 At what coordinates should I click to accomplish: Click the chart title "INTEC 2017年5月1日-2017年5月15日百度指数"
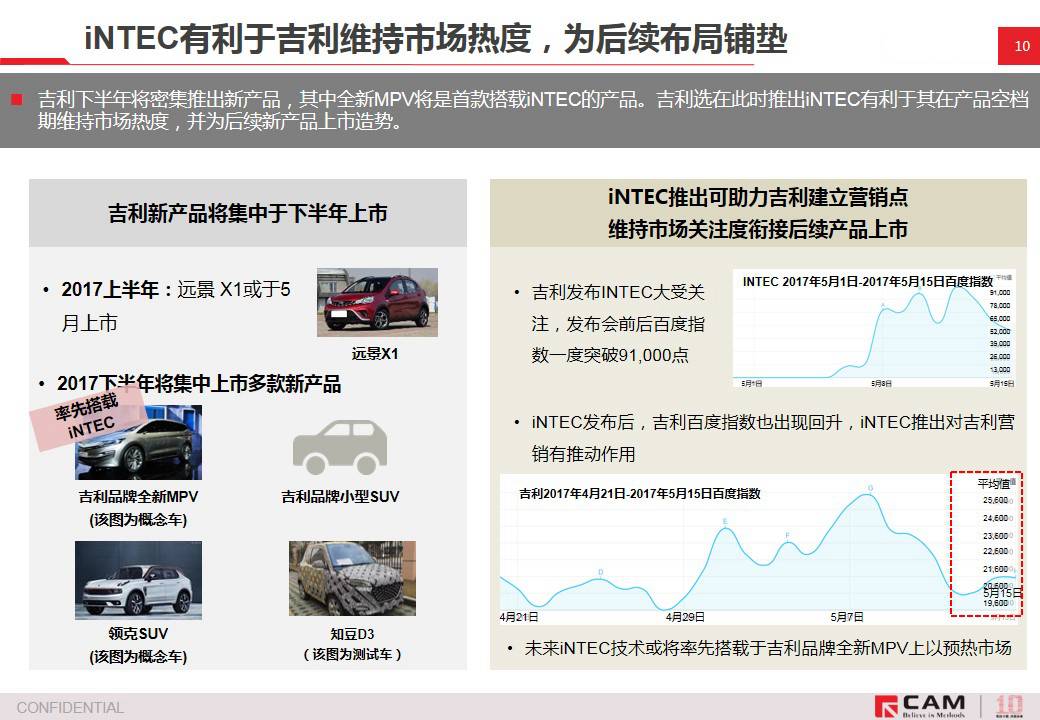pos(868,282)
